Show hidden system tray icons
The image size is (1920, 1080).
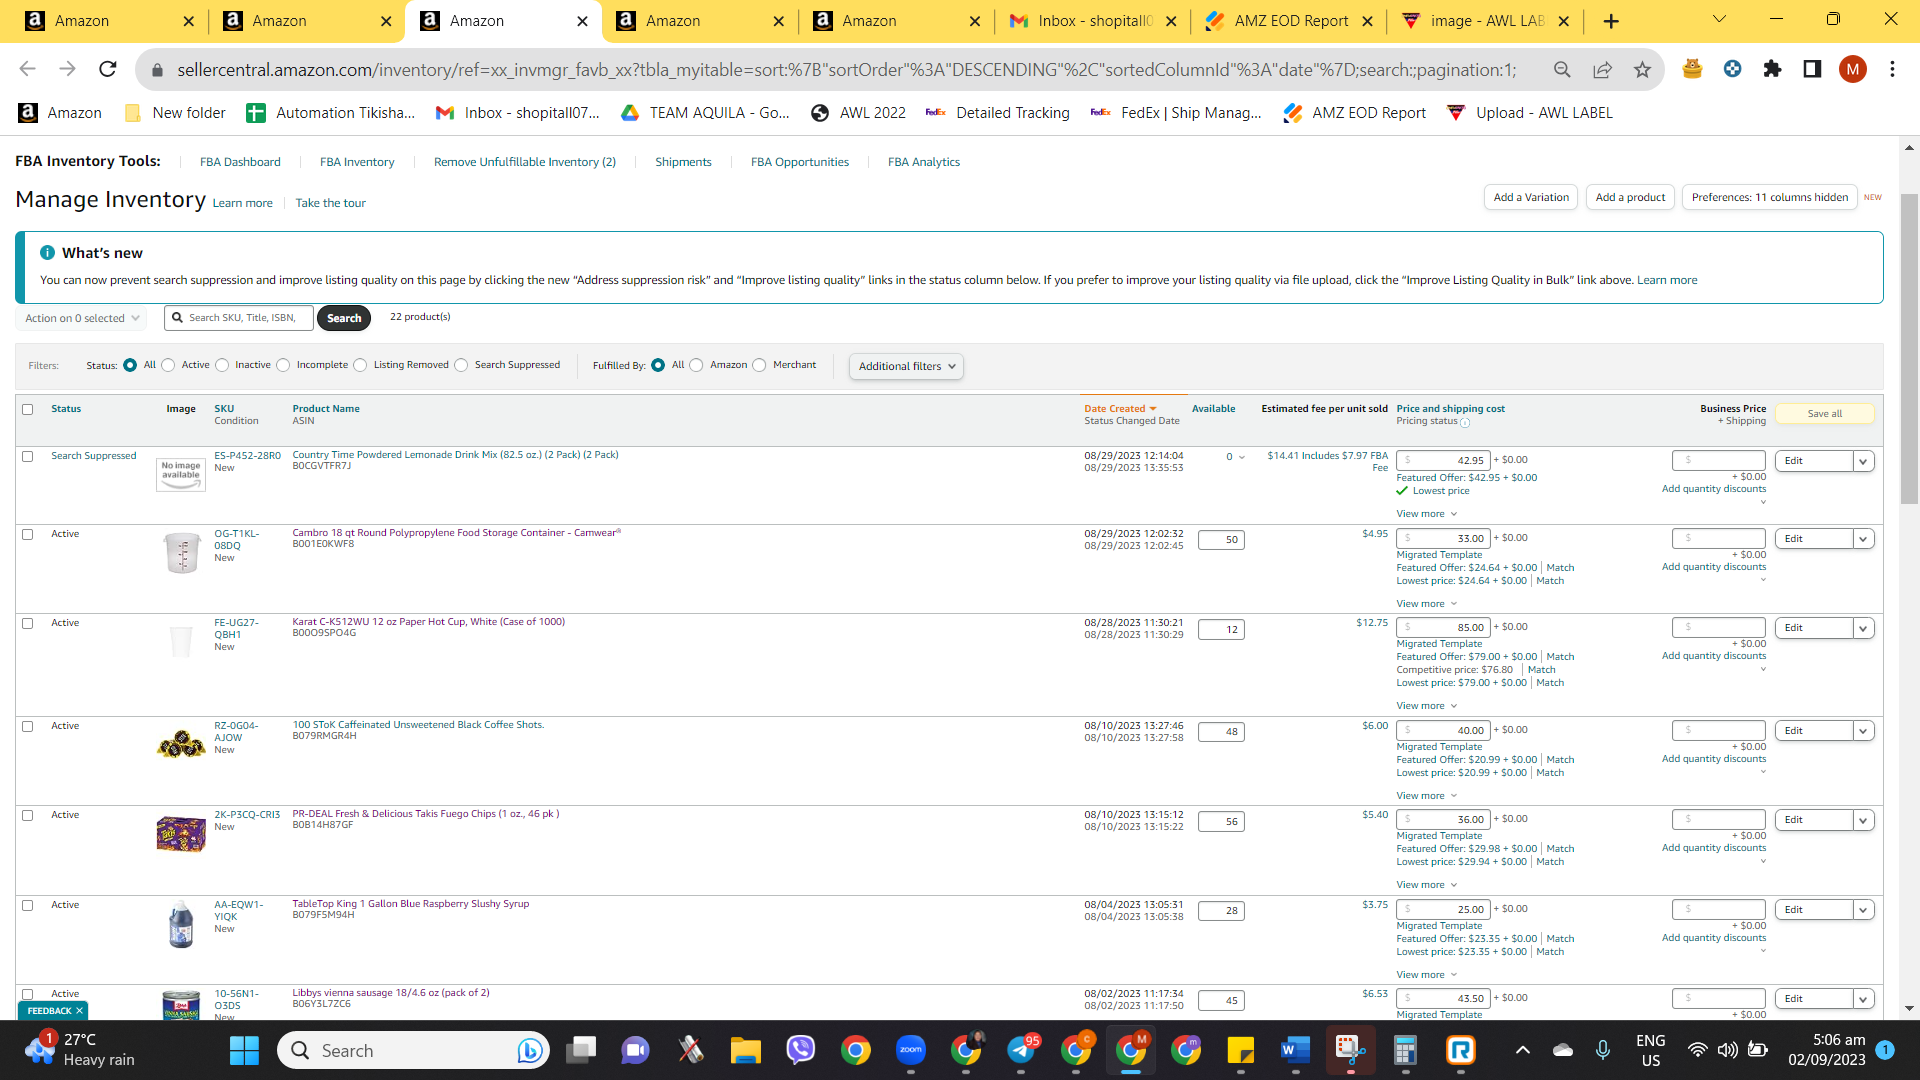coord(1522,1050)
